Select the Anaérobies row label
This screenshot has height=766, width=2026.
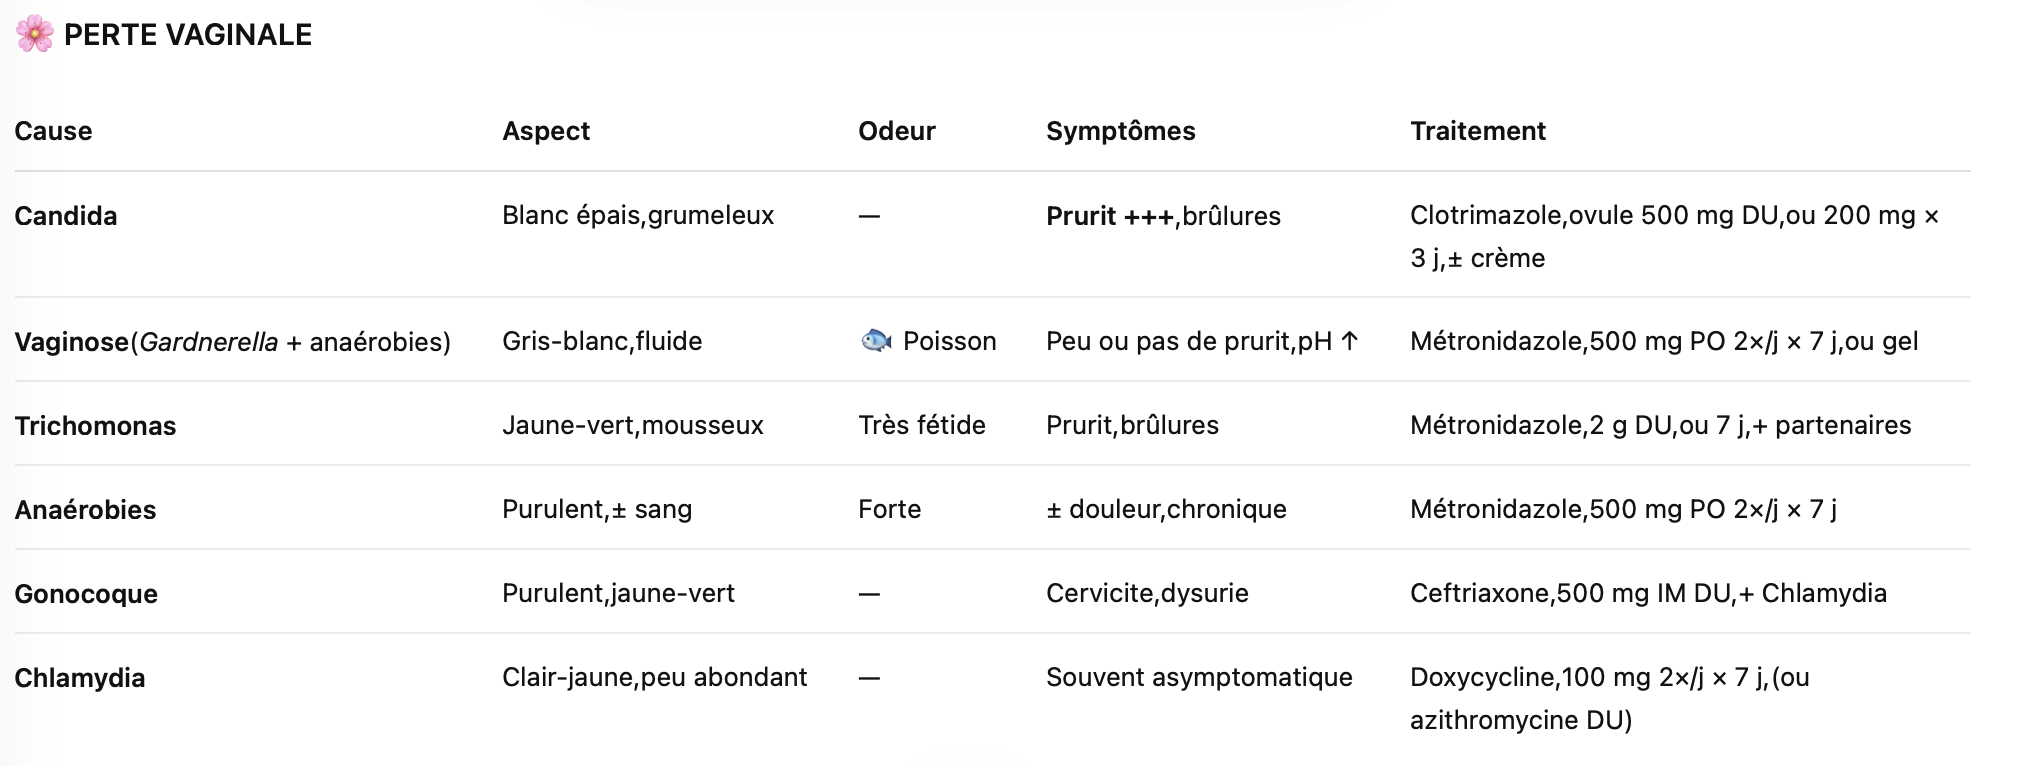[85, 510]
